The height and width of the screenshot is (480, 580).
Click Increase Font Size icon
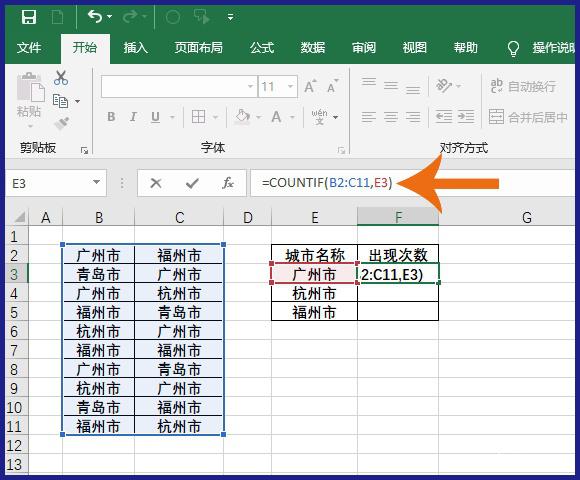[x=310, y=86]
